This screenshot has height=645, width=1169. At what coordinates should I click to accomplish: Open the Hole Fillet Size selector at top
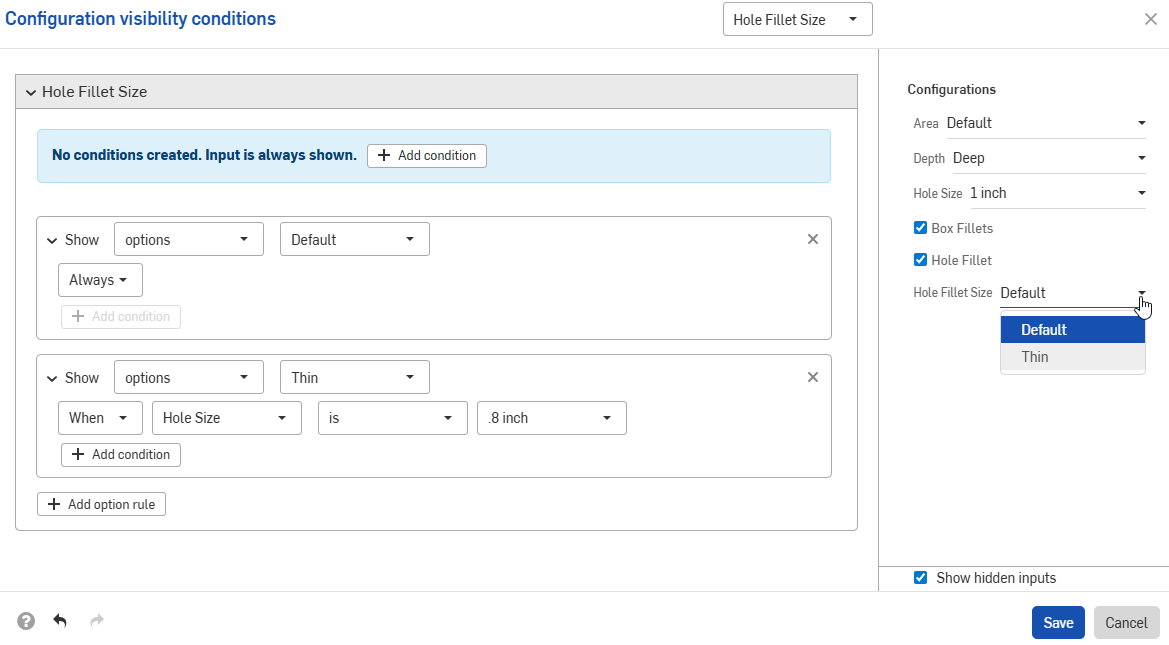(797, 18)
